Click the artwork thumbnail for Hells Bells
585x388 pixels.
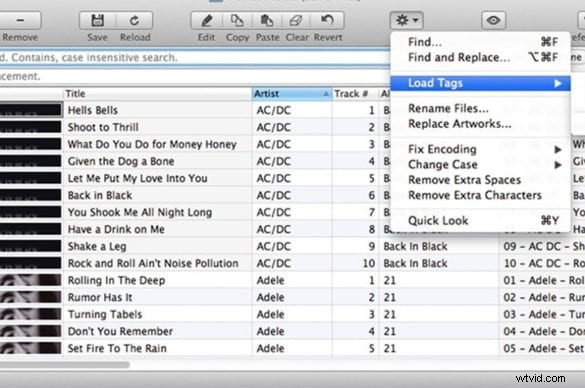[x=31, y=110]
